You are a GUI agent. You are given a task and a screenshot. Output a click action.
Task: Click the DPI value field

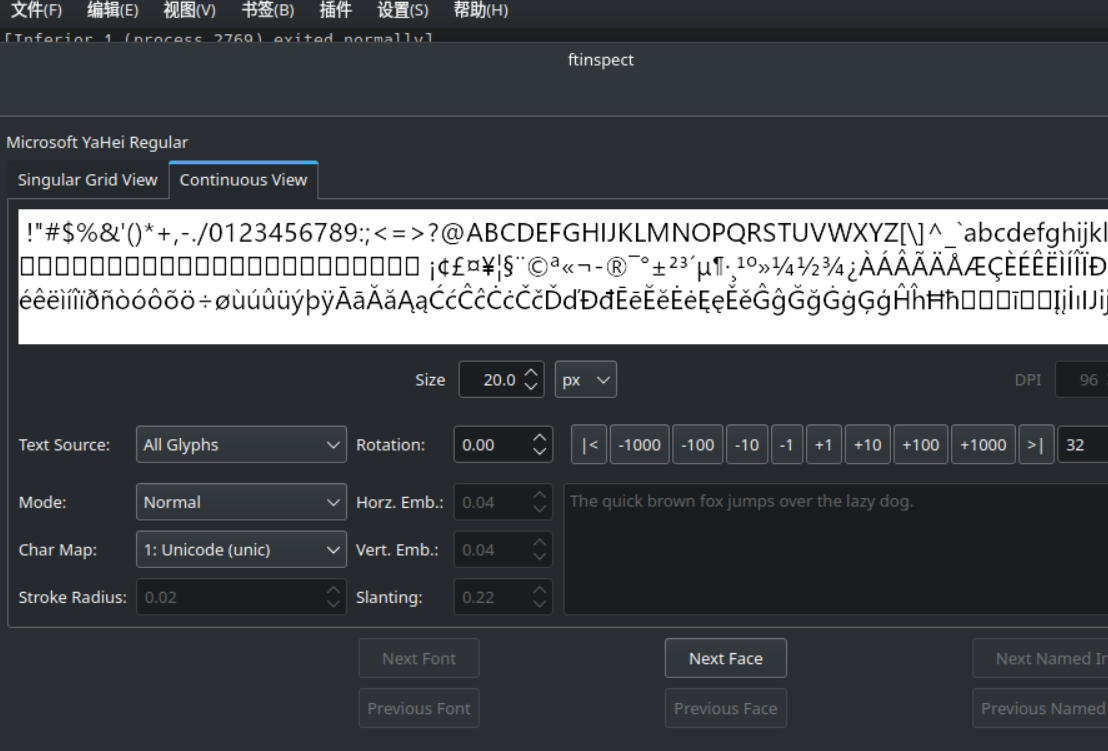[1081, 380]
